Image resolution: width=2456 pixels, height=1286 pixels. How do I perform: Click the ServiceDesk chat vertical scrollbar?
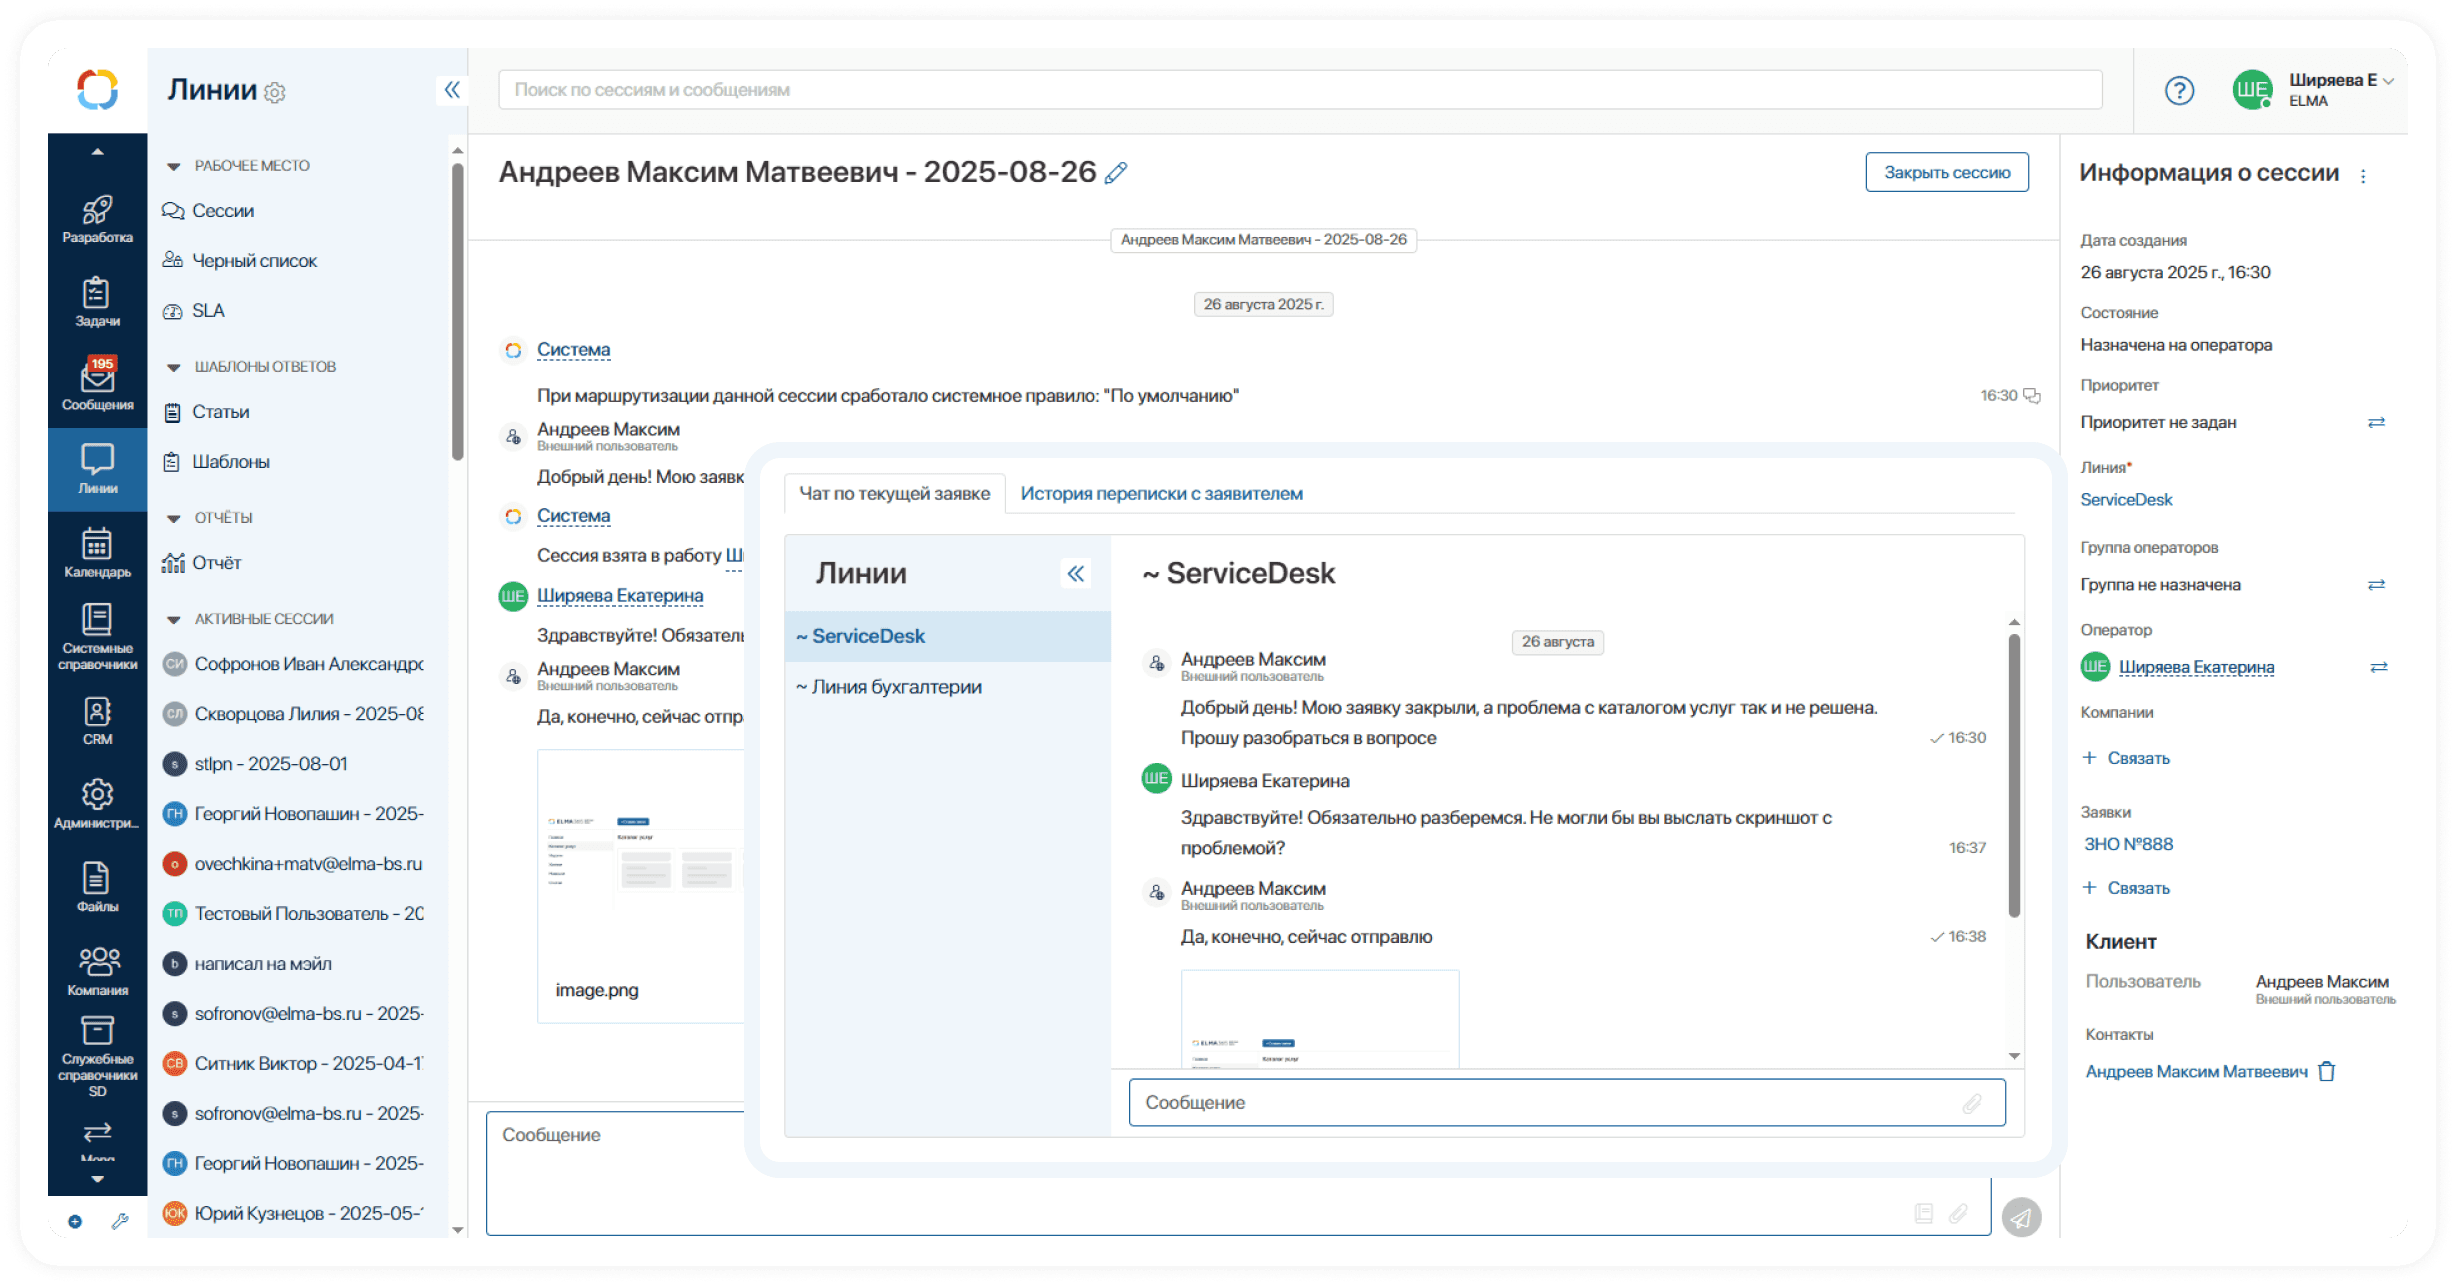pyautogui.click(x=2014, y=776)
